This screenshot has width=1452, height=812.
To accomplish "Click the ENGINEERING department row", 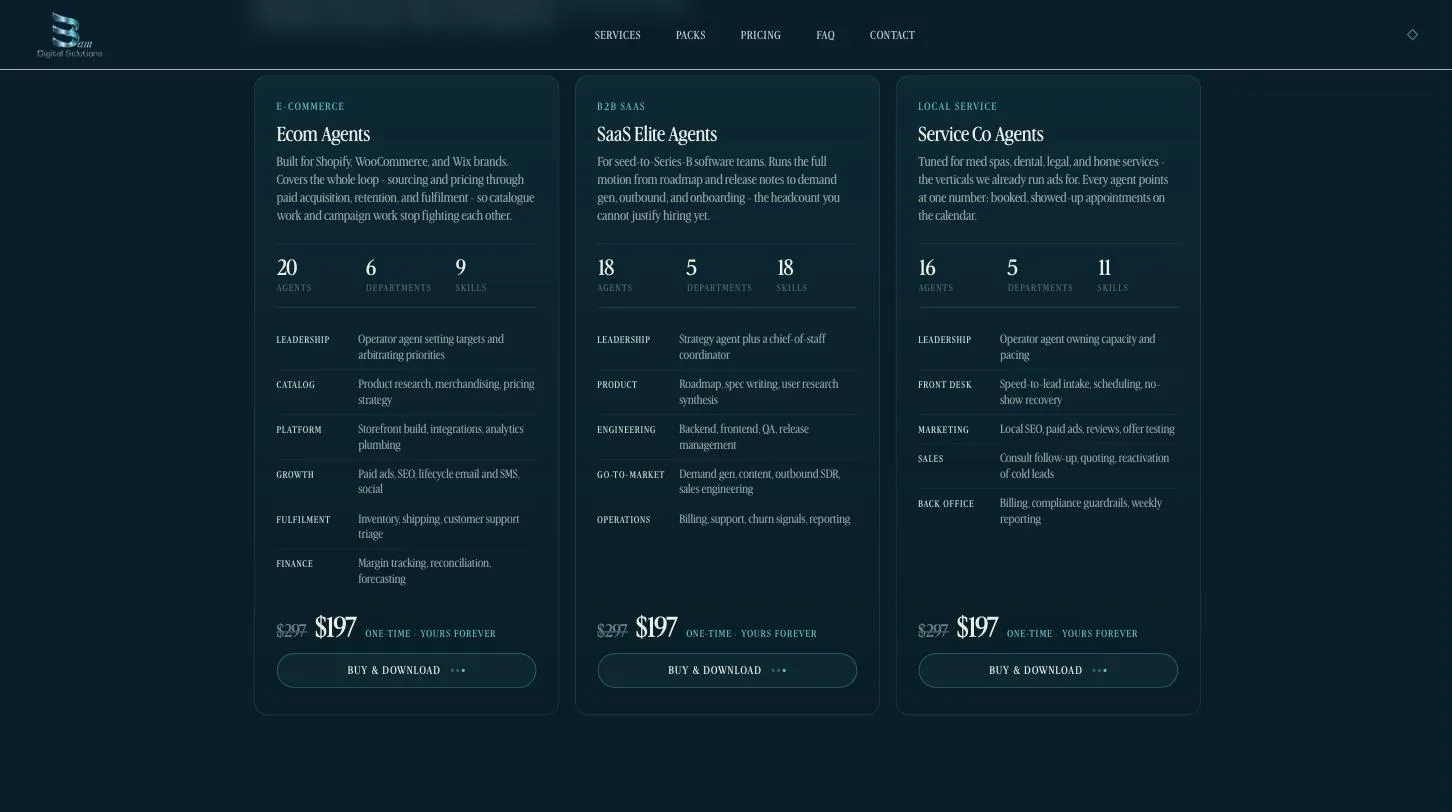I will [x=727, y=437].
